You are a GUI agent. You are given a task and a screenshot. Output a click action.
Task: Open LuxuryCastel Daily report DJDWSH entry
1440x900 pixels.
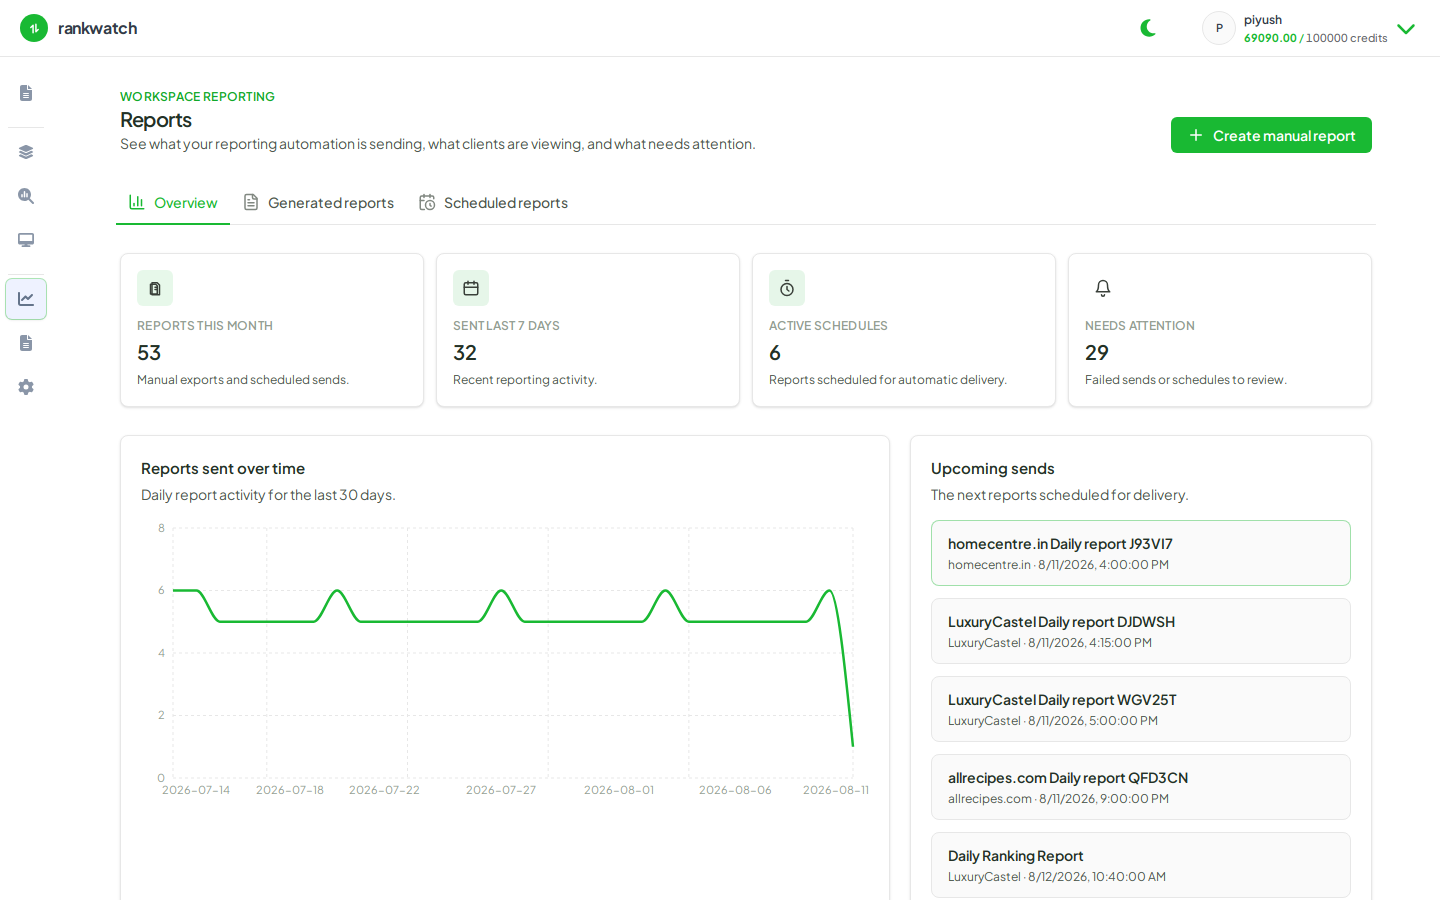[x=1141, y=631]
